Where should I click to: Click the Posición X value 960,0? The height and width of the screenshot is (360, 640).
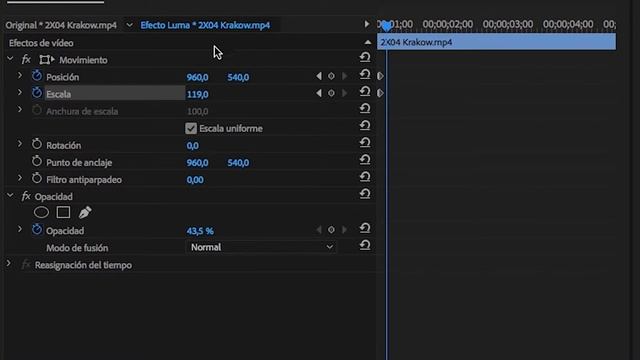(x=198, y=77)
